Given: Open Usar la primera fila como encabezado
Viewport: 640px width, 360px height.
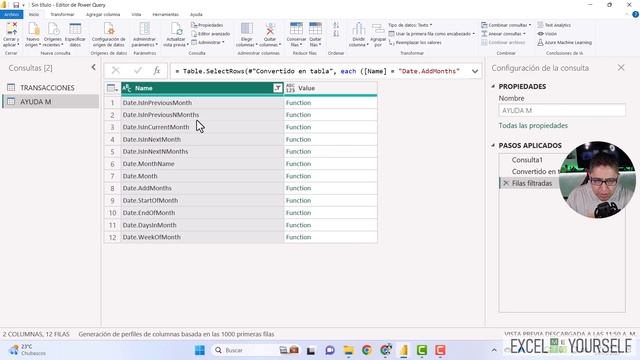Looking at the screenshot, I should (x=431, y=34).
